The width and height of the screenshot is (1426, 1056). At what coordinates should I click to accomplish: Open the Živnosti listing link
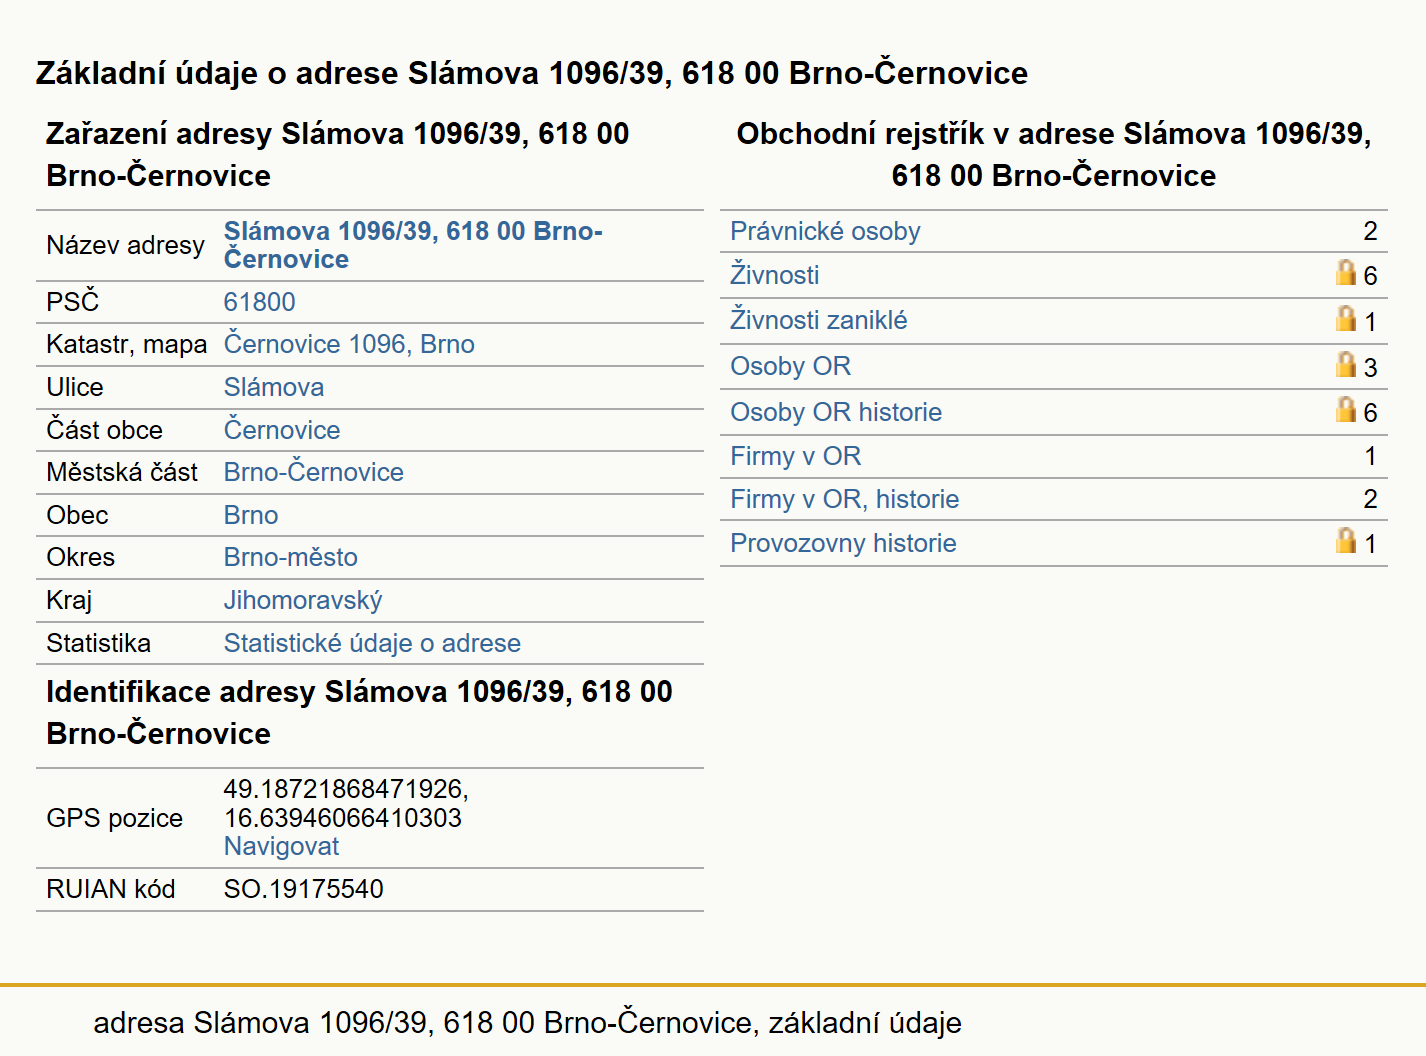(775, 274)
